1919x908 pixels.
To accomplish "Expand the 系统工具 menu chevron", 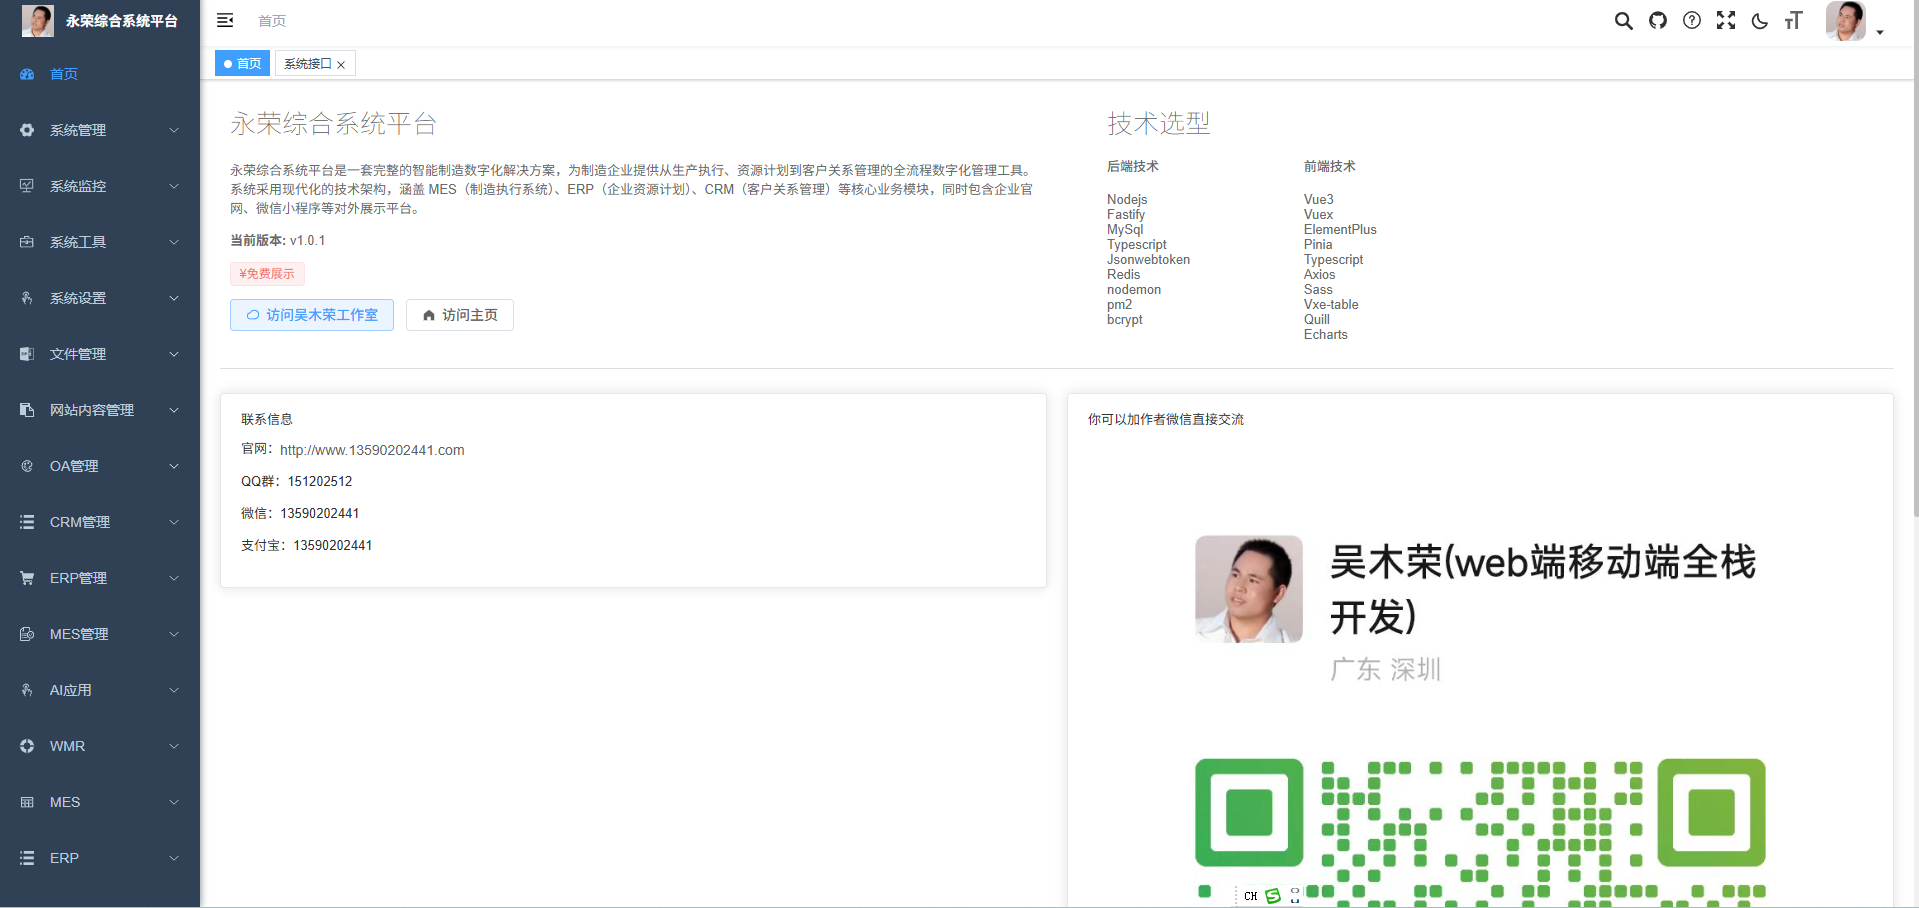I will 174,242.
